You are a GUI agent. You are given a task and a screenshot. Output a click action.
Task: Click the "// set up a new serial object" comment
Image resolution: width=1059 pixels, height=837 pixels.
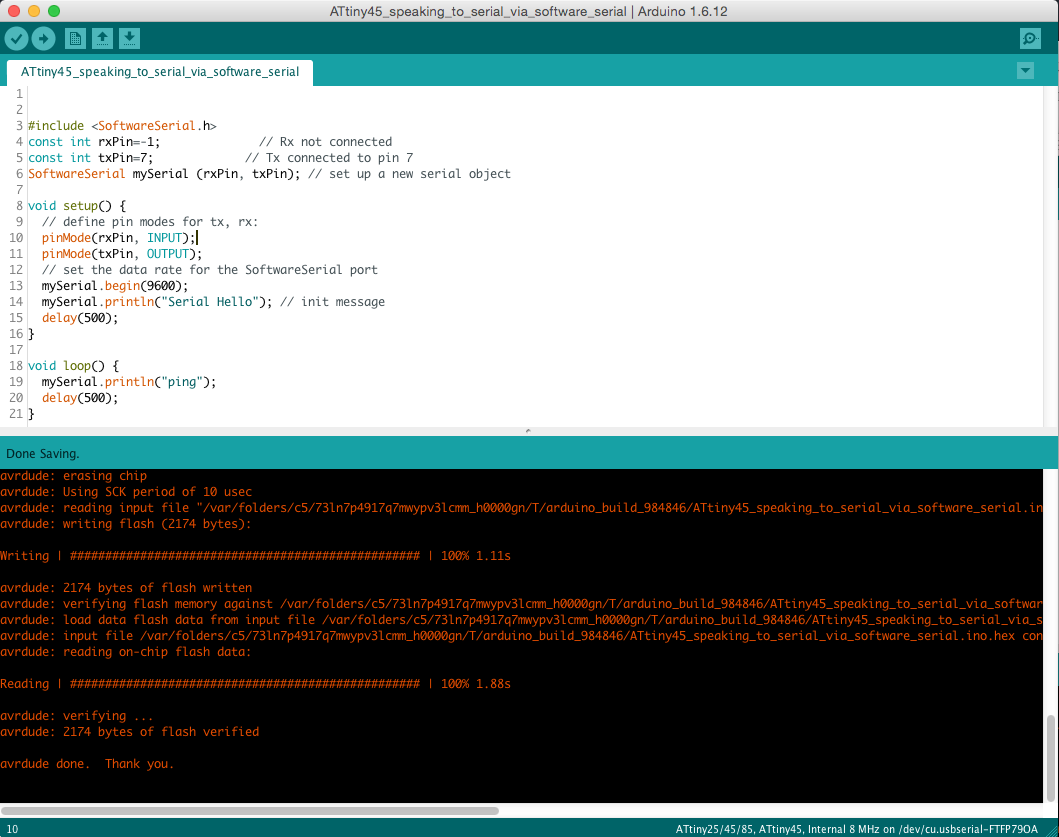(x=409, y=174)
